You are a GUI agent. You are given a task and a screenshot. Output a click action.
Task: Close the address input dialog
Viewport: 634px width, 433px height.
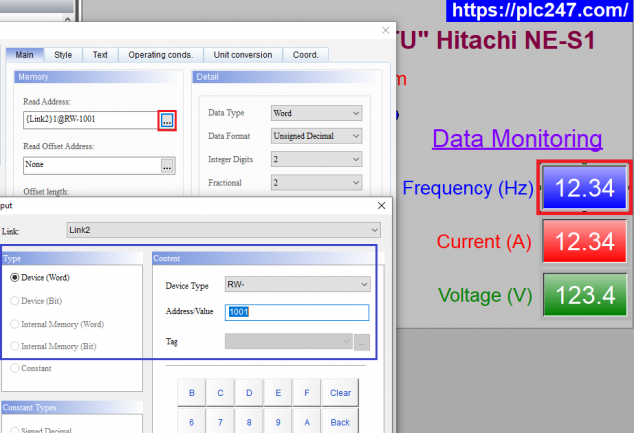(381, 205)
